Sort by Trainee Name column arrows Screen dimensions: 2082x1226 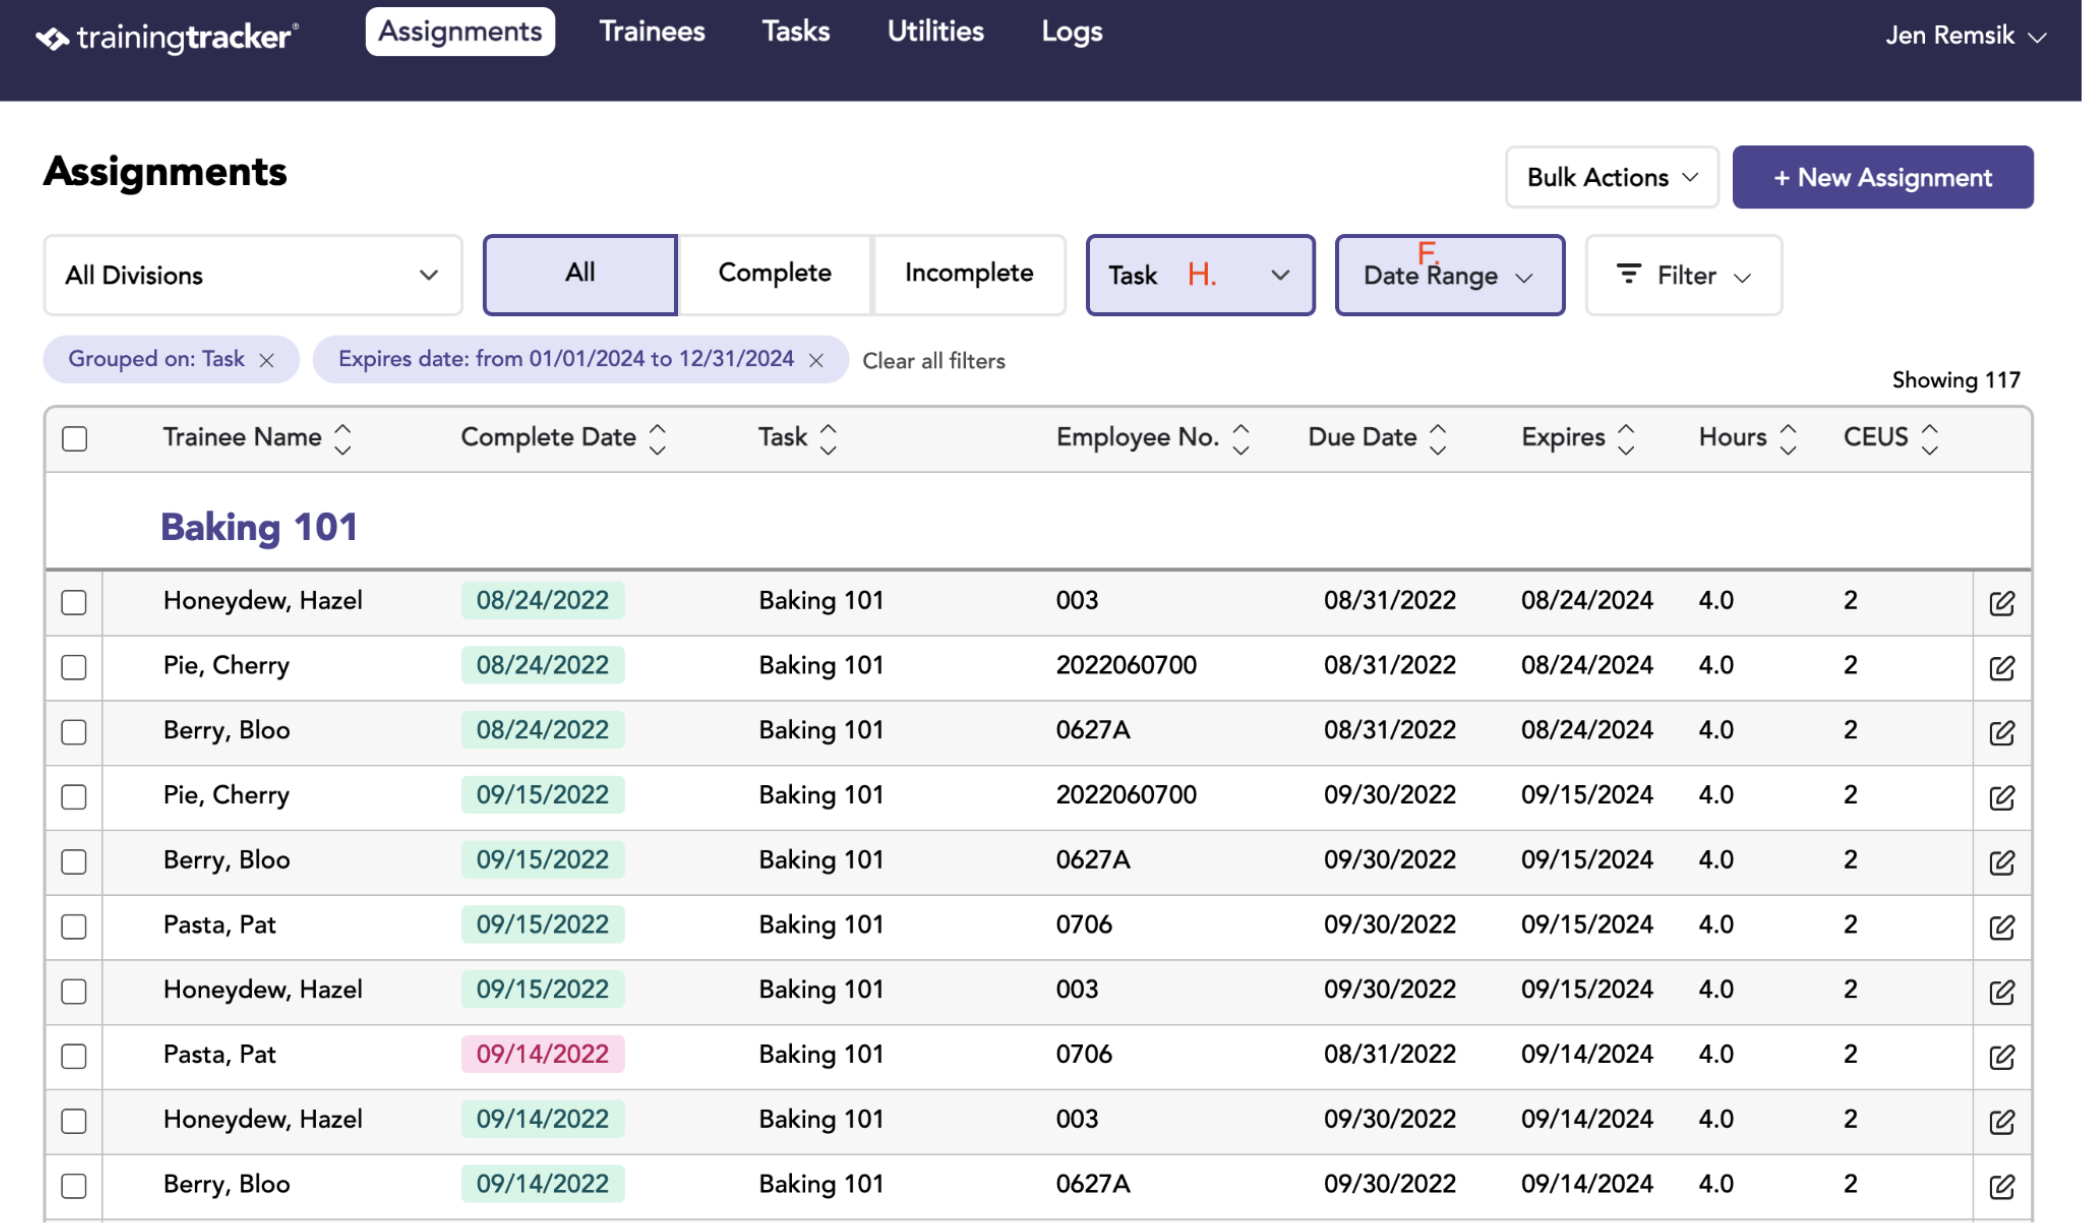click(x=343, y=439)
